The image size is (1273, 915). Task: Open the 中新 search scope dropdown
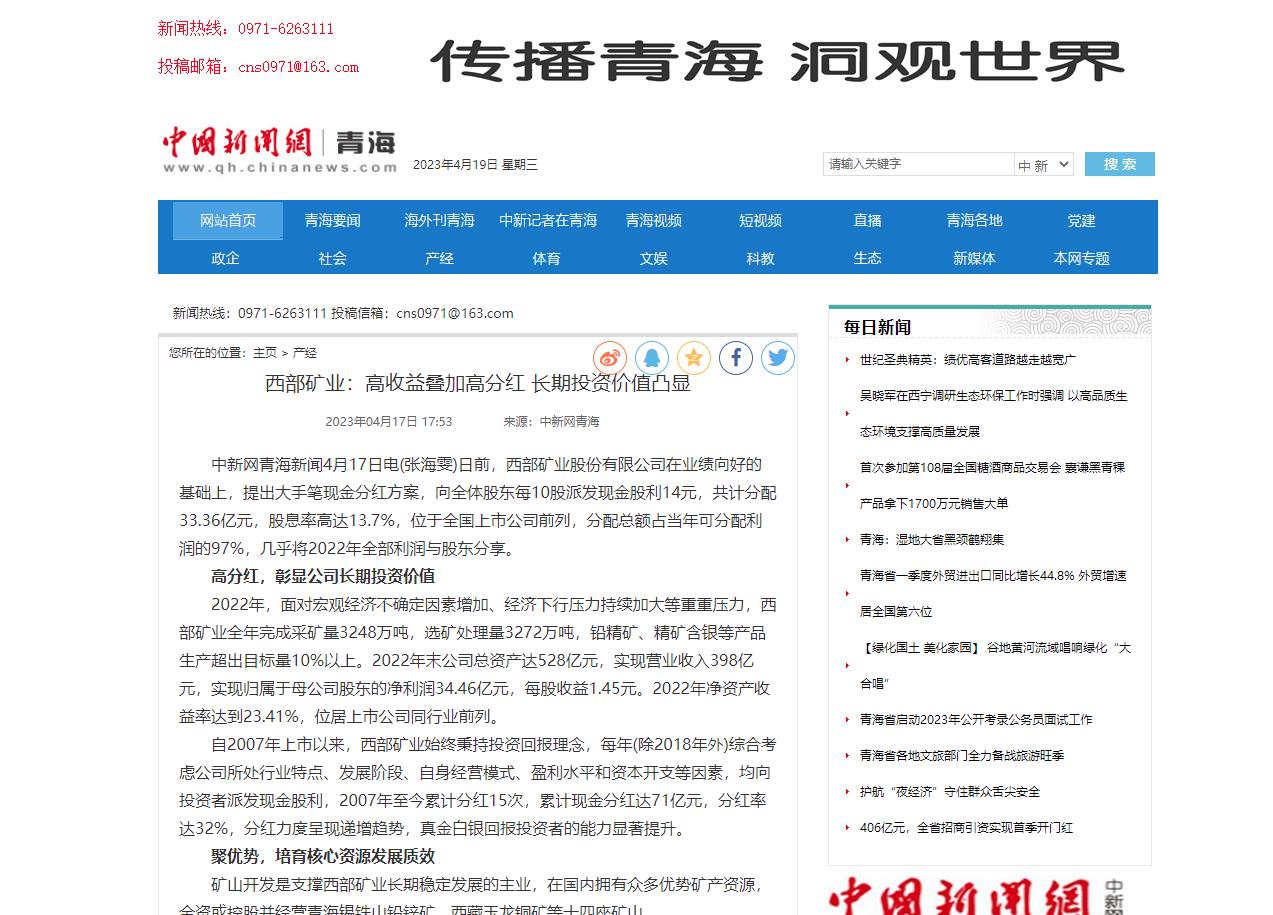tap(1044, 164)
